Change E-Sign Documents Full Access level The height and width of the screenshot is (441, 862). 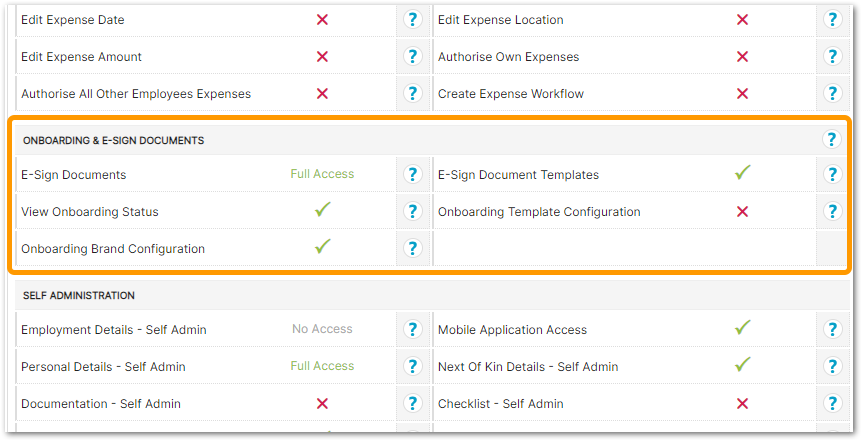click(322, 174)
